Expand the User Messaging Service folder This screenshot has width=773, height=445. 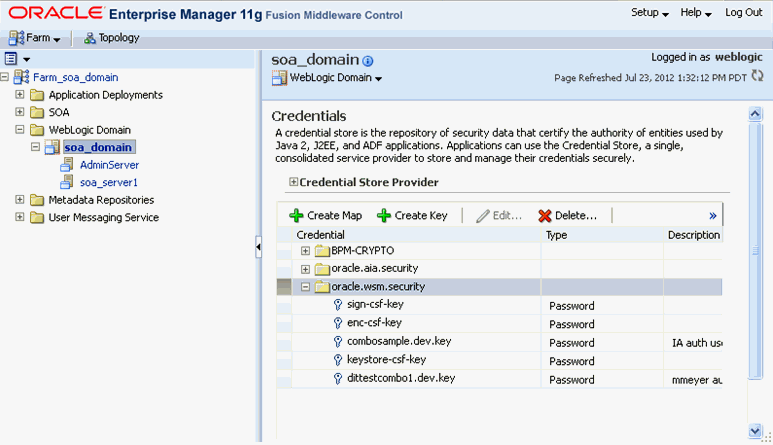(x=20, y=217)
